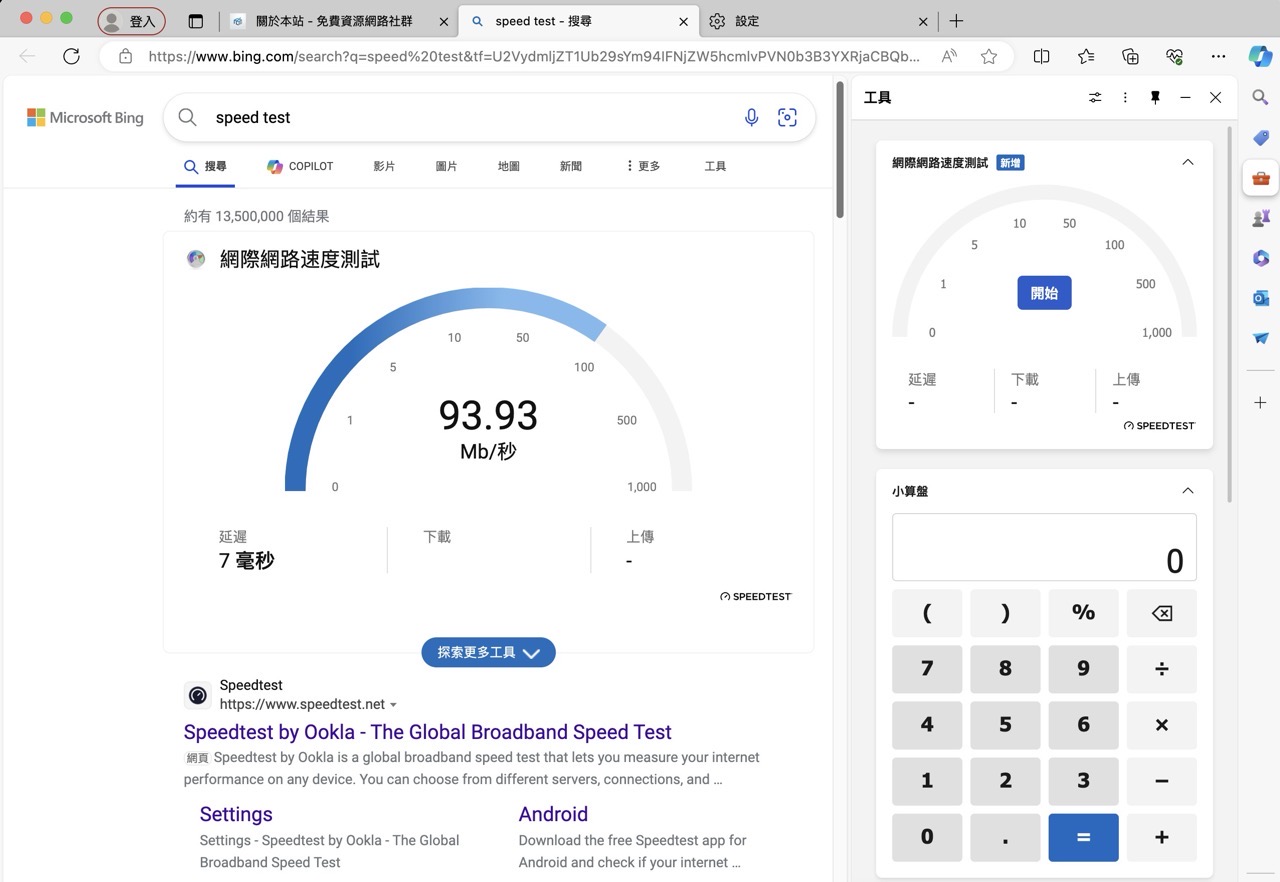This screenshot has width=1280, height=882.
Task: Open Microsoft 365 sidebar icon
Action: pyautogui.click(x=1260, y=258)
